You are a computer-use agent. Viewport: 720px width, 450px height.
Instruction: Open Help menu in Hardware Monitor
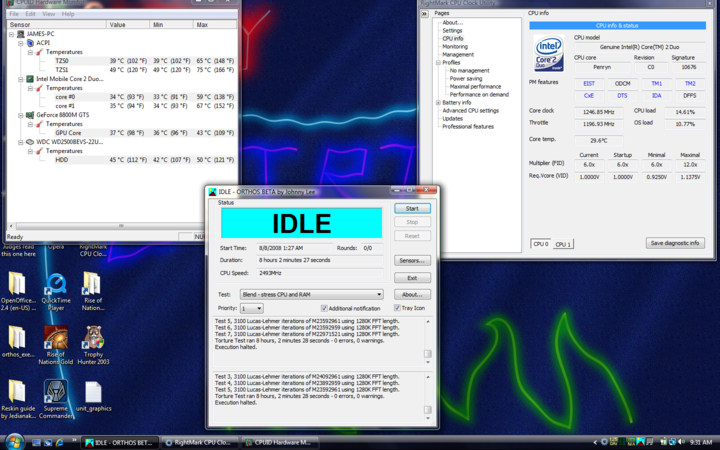coord(68,14)
